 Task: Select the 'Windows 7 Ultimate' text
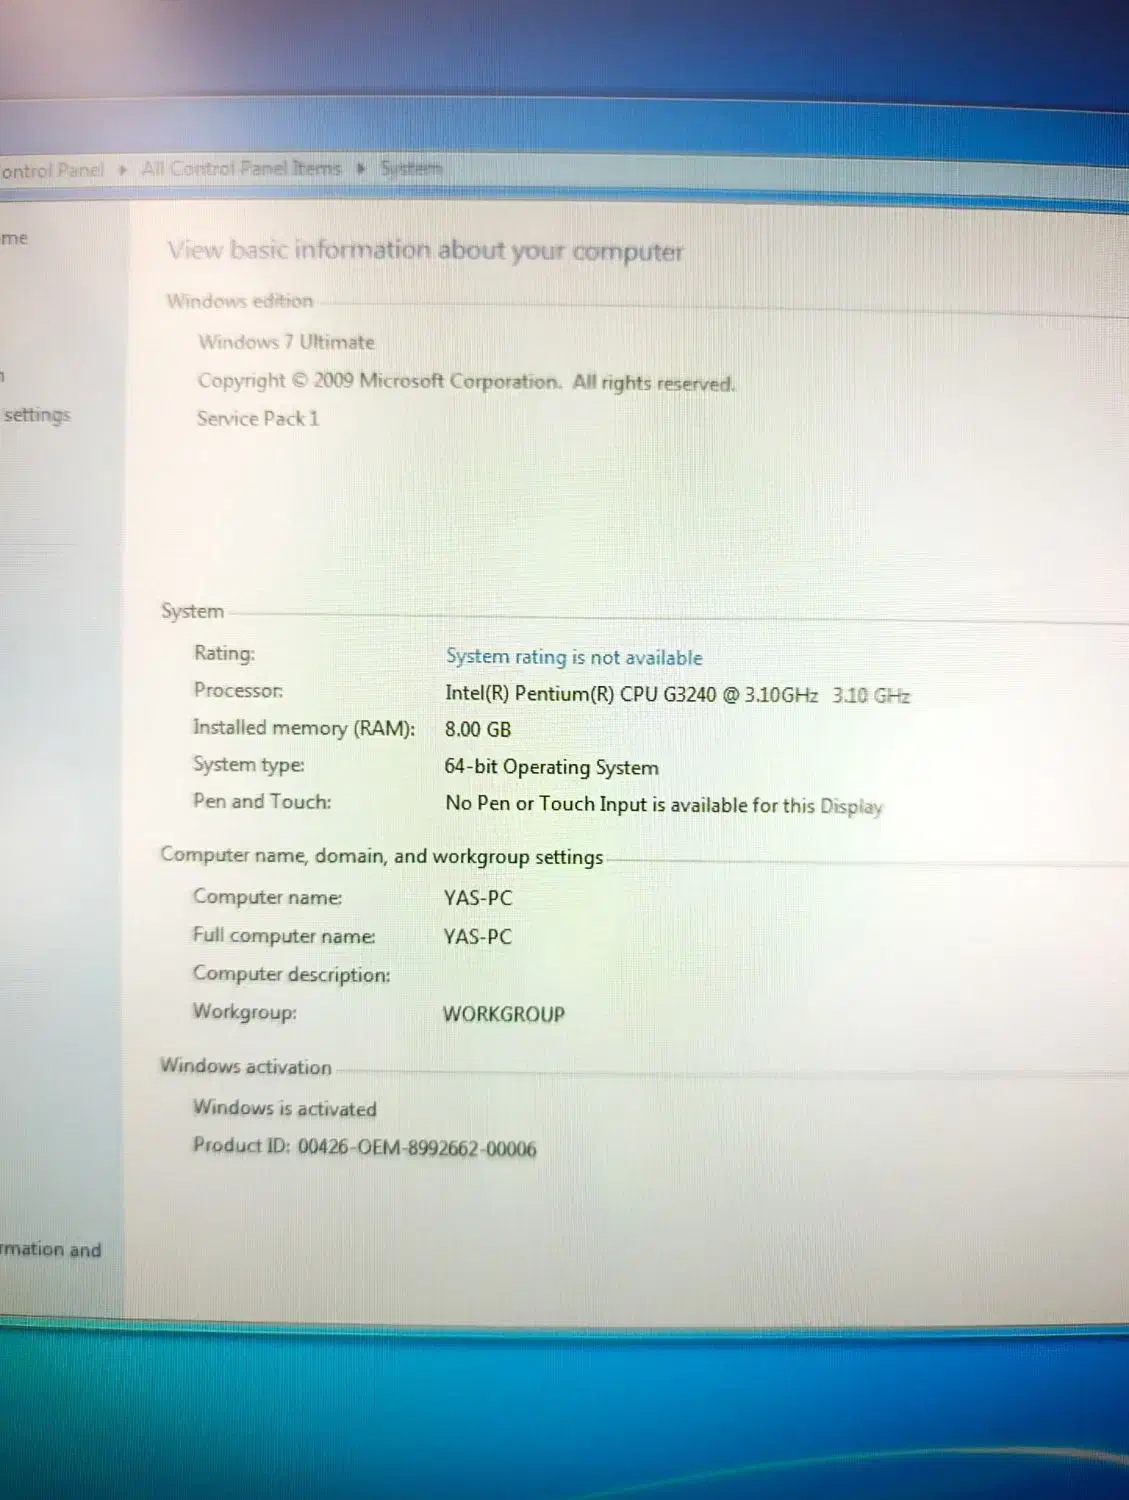point(286,342)
